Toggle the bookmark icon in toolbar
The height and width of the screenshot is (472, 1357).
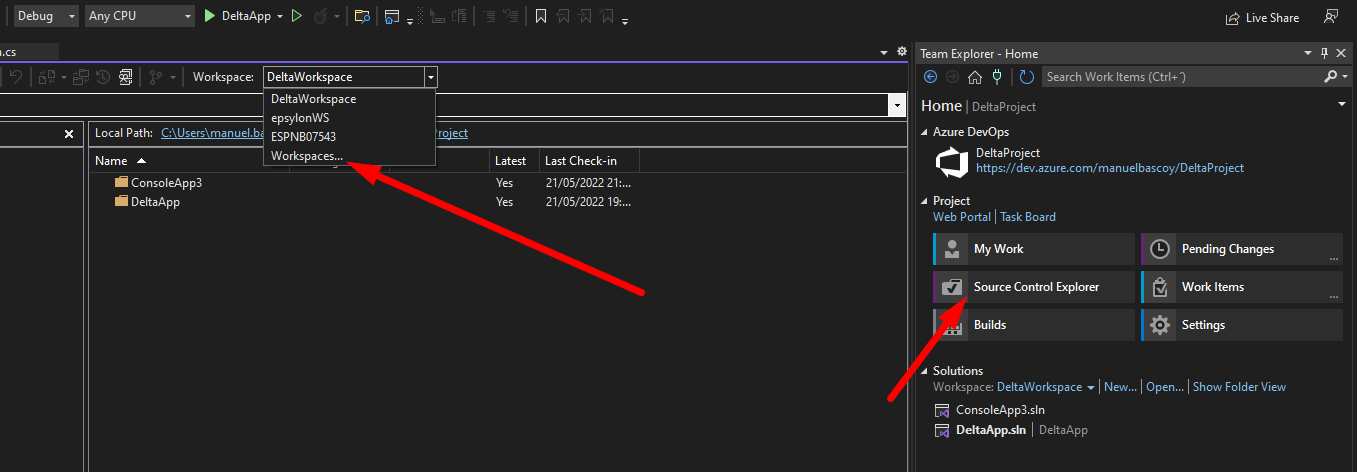(x=541, y=17)
